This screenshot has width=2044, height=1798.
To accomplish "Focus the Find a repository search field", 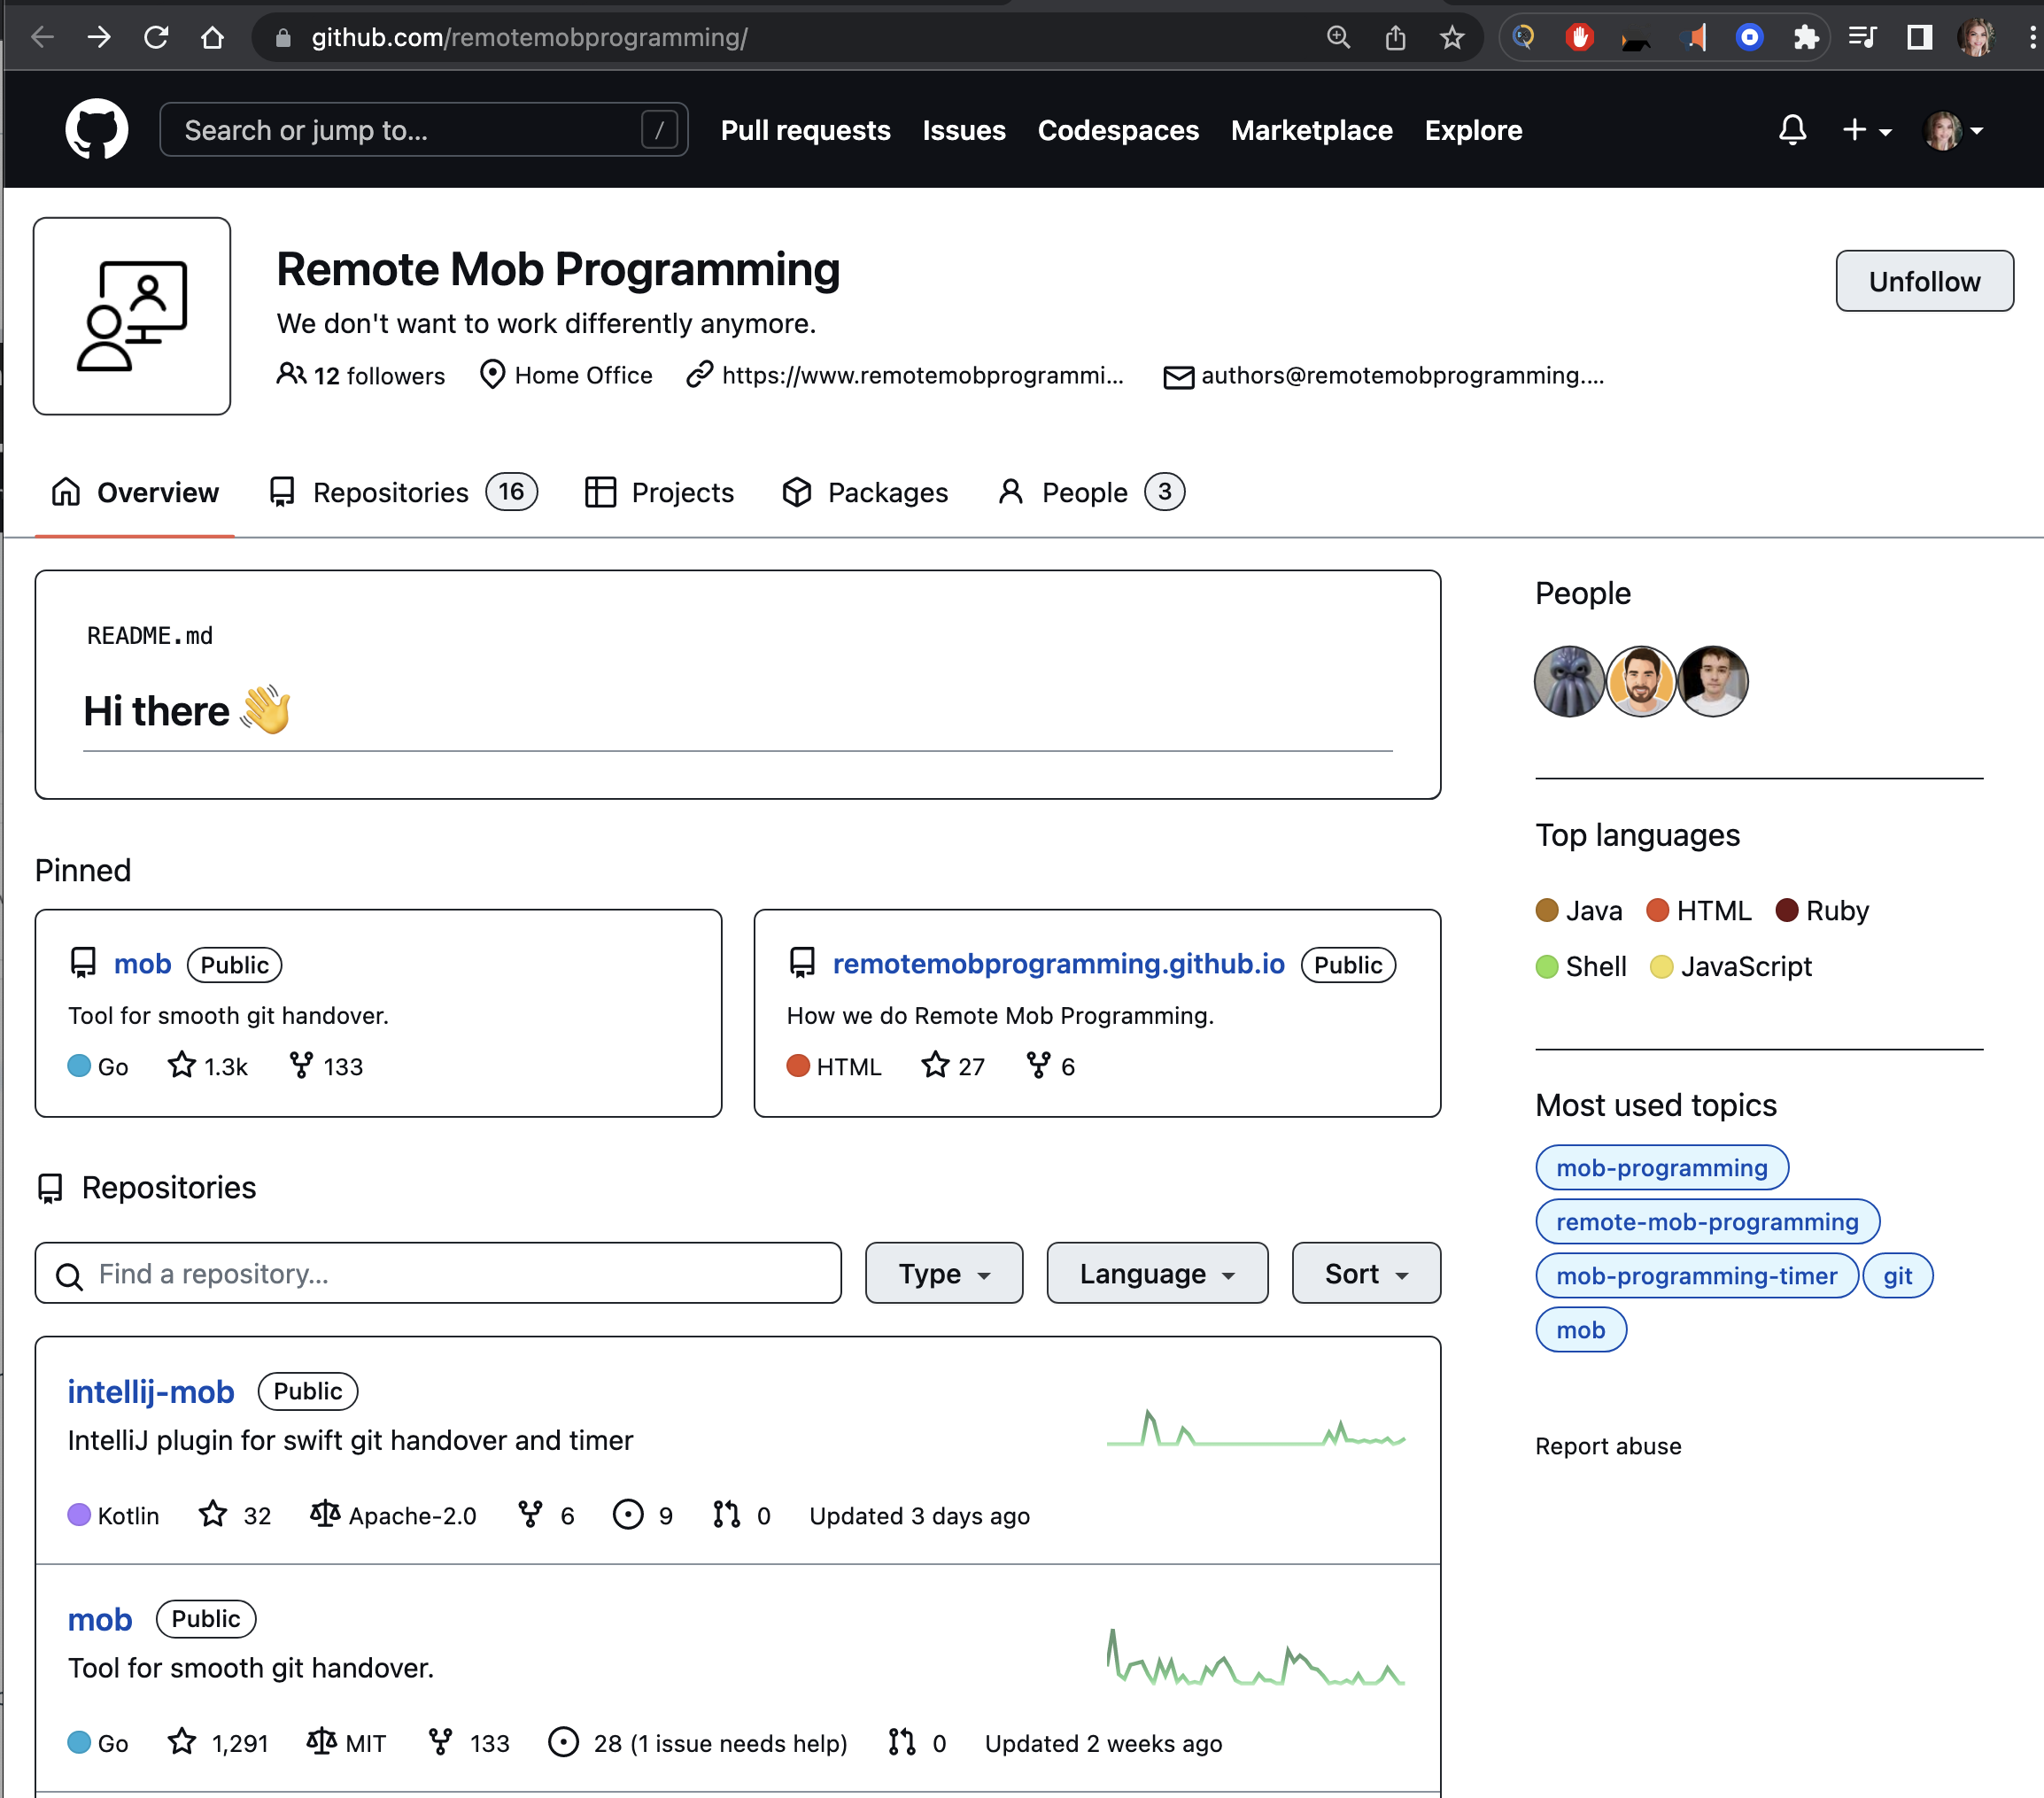I will click(438, 1273).
